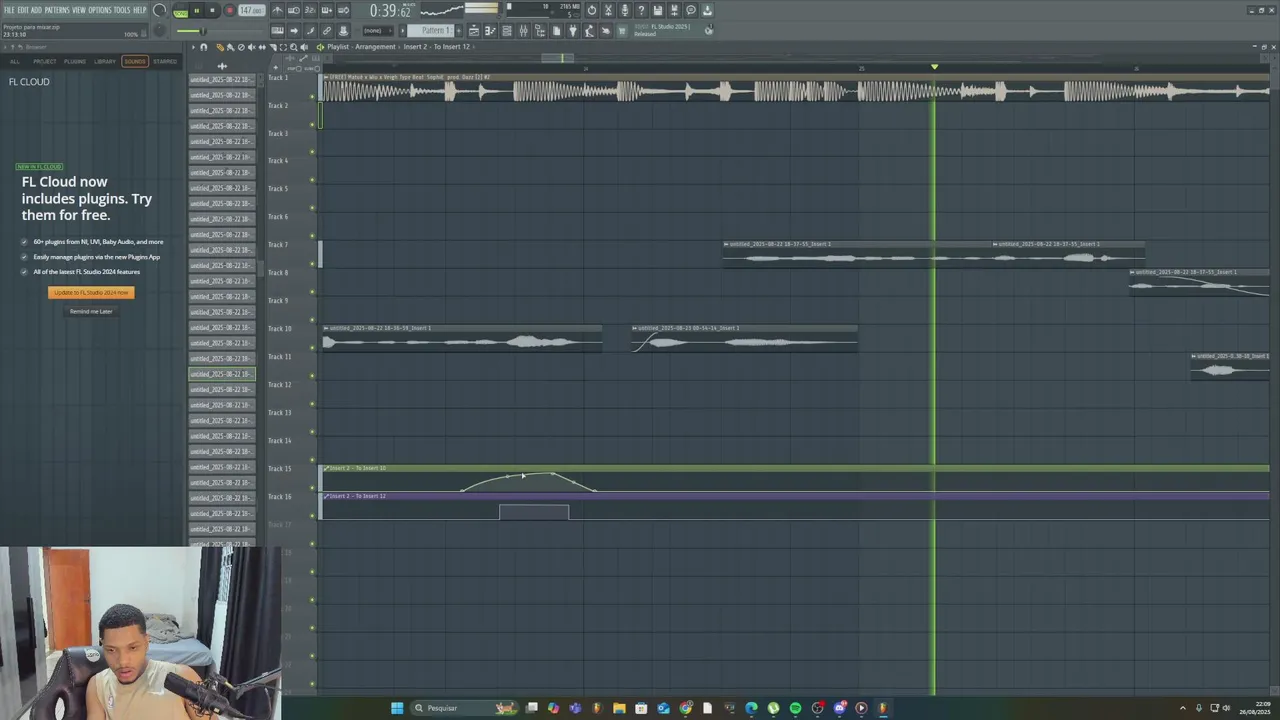Toggle the 3-2-1 countdown before recording
Image resolution: width=1280 pixels, height=720 pixels.
click(x=310, y=10)
